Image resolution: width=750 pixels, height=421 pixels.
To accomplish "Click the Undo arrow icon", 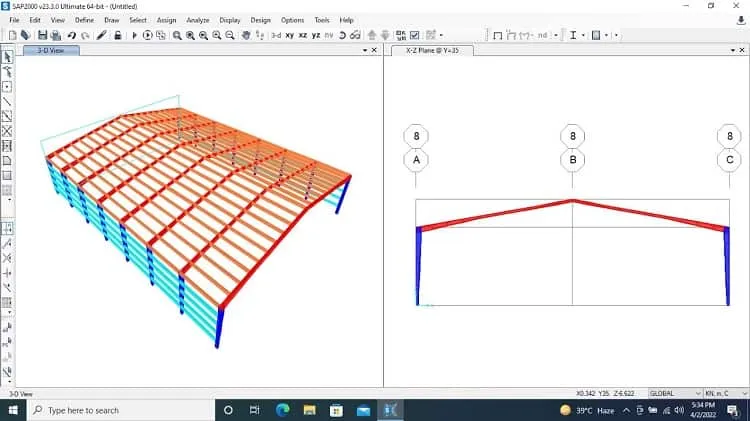I will point(72,35).
